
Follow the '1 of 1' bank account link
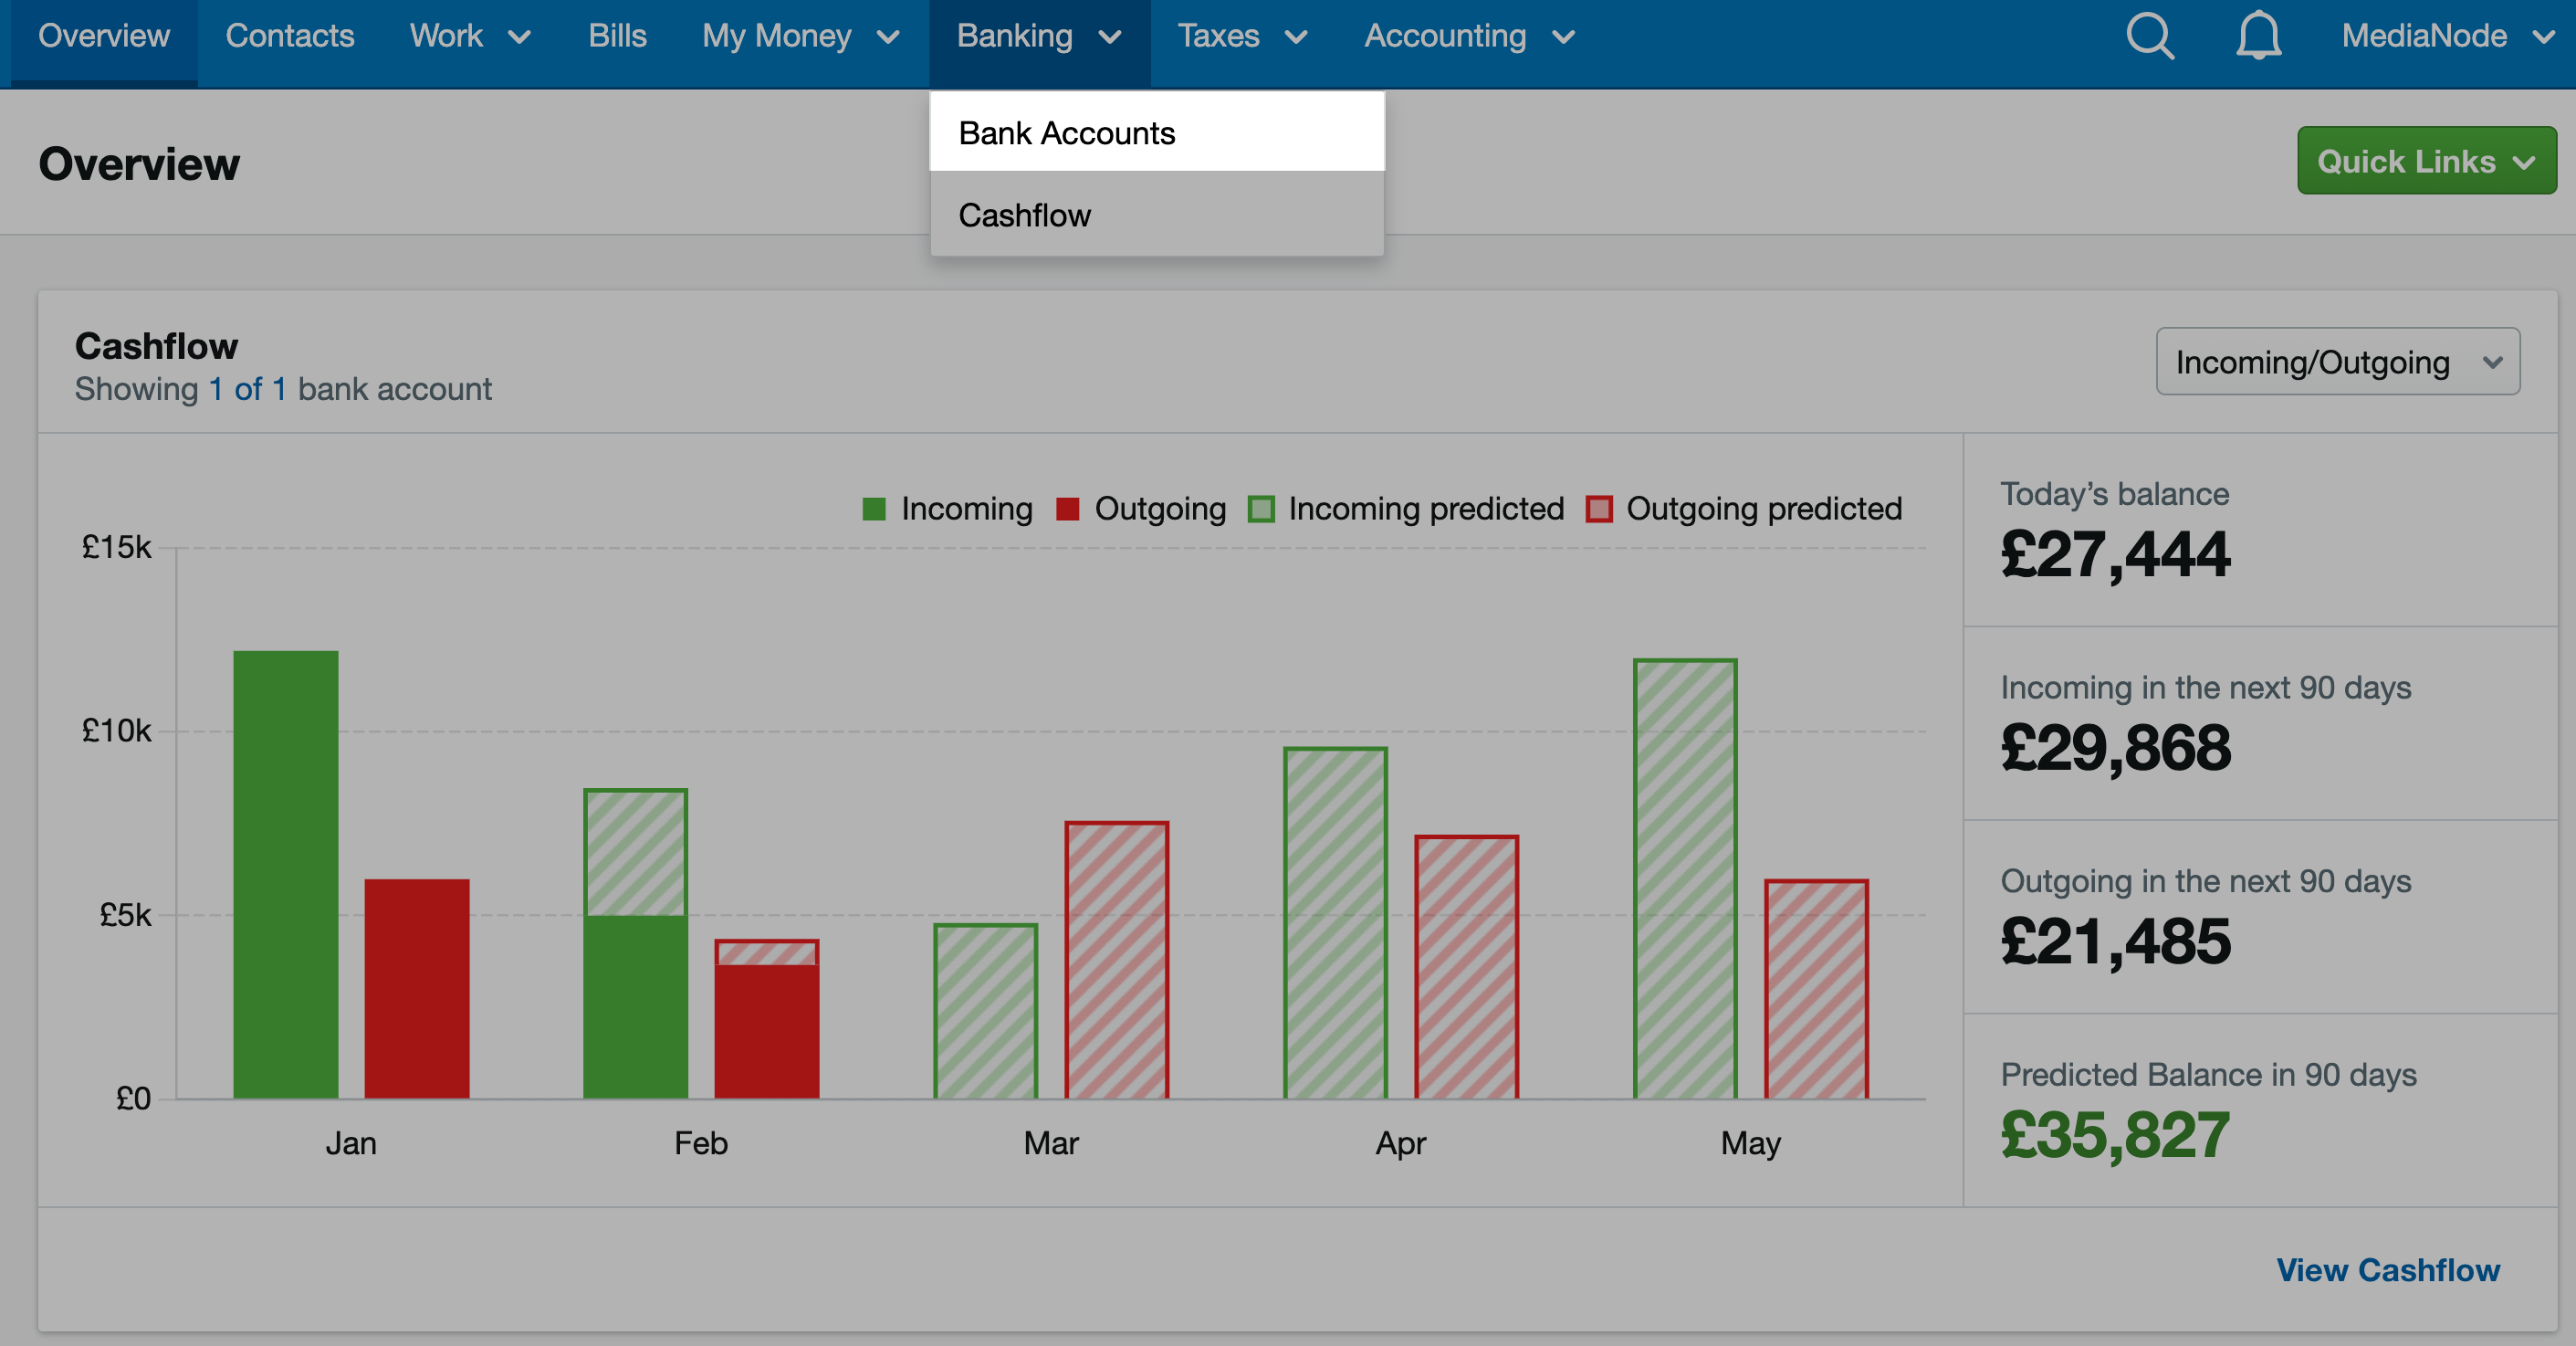tap(247, 389)
